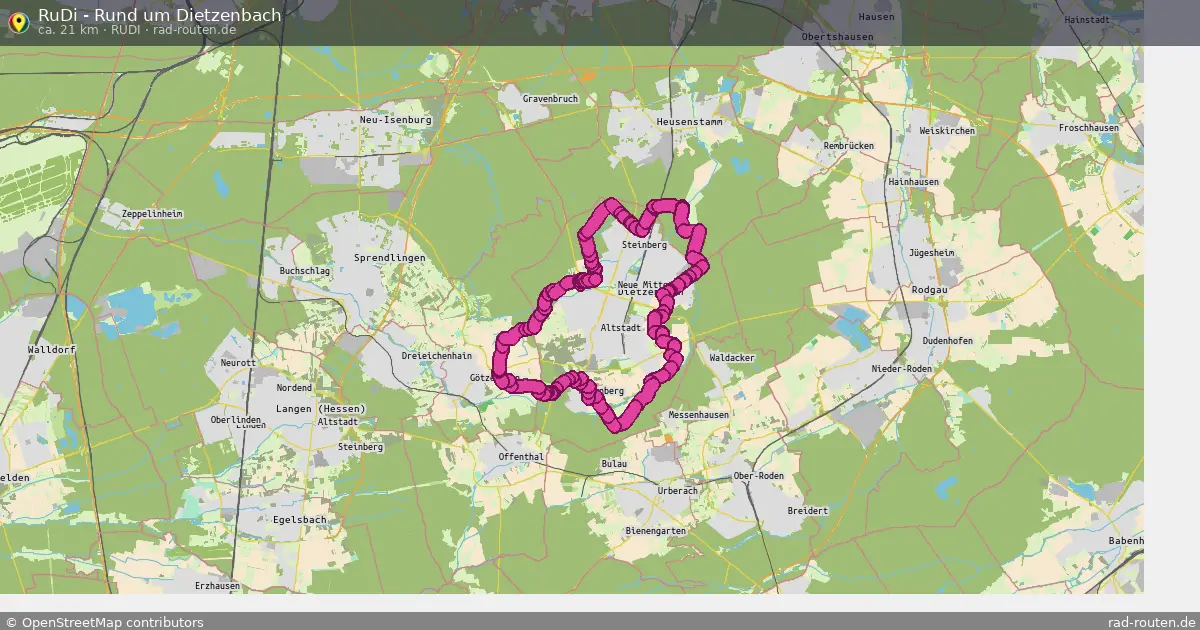Viewport: 1200px width, 630px height.
Task: Click the Ober-Roden map label
Action: 758,476
